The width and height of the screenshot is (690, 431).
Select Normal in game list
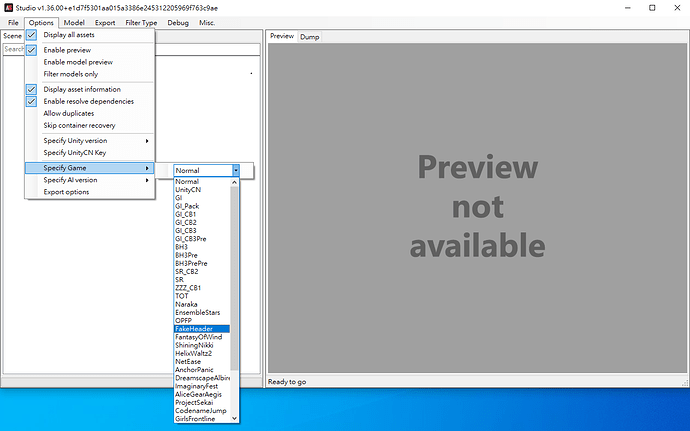pyautogui.click(x=202, y=181)
